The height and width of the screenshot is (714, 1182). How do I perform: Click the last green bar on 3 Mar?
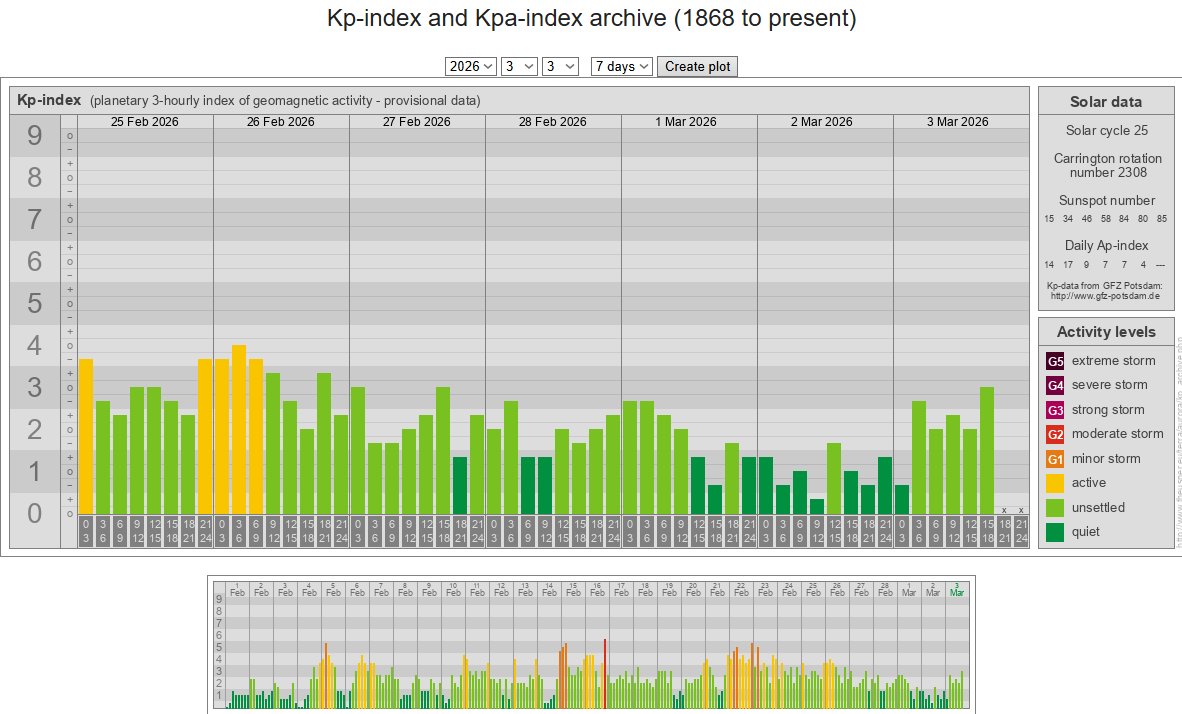[x=987, y=450]
